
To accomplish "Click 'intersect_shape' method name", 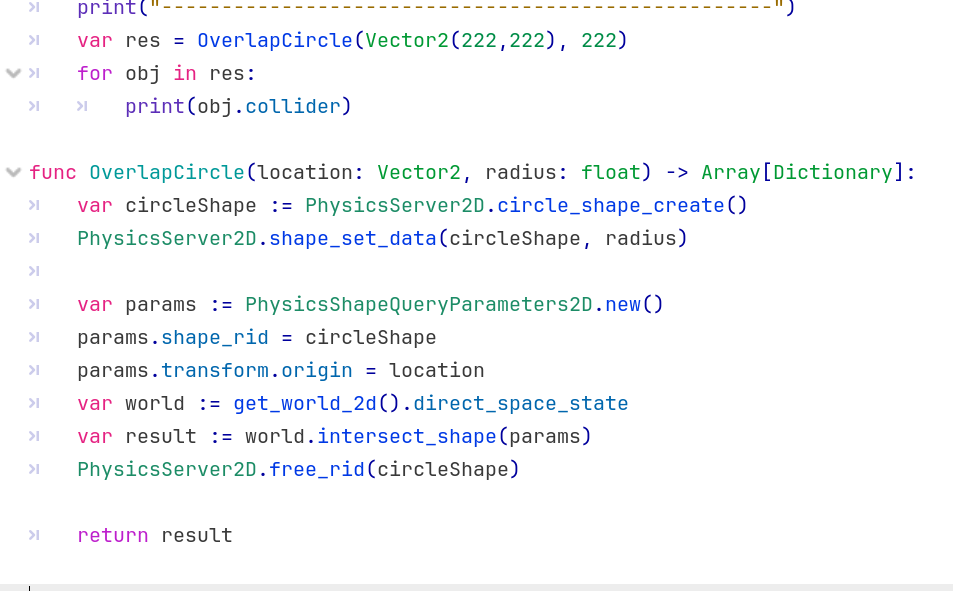I will 407,437.
